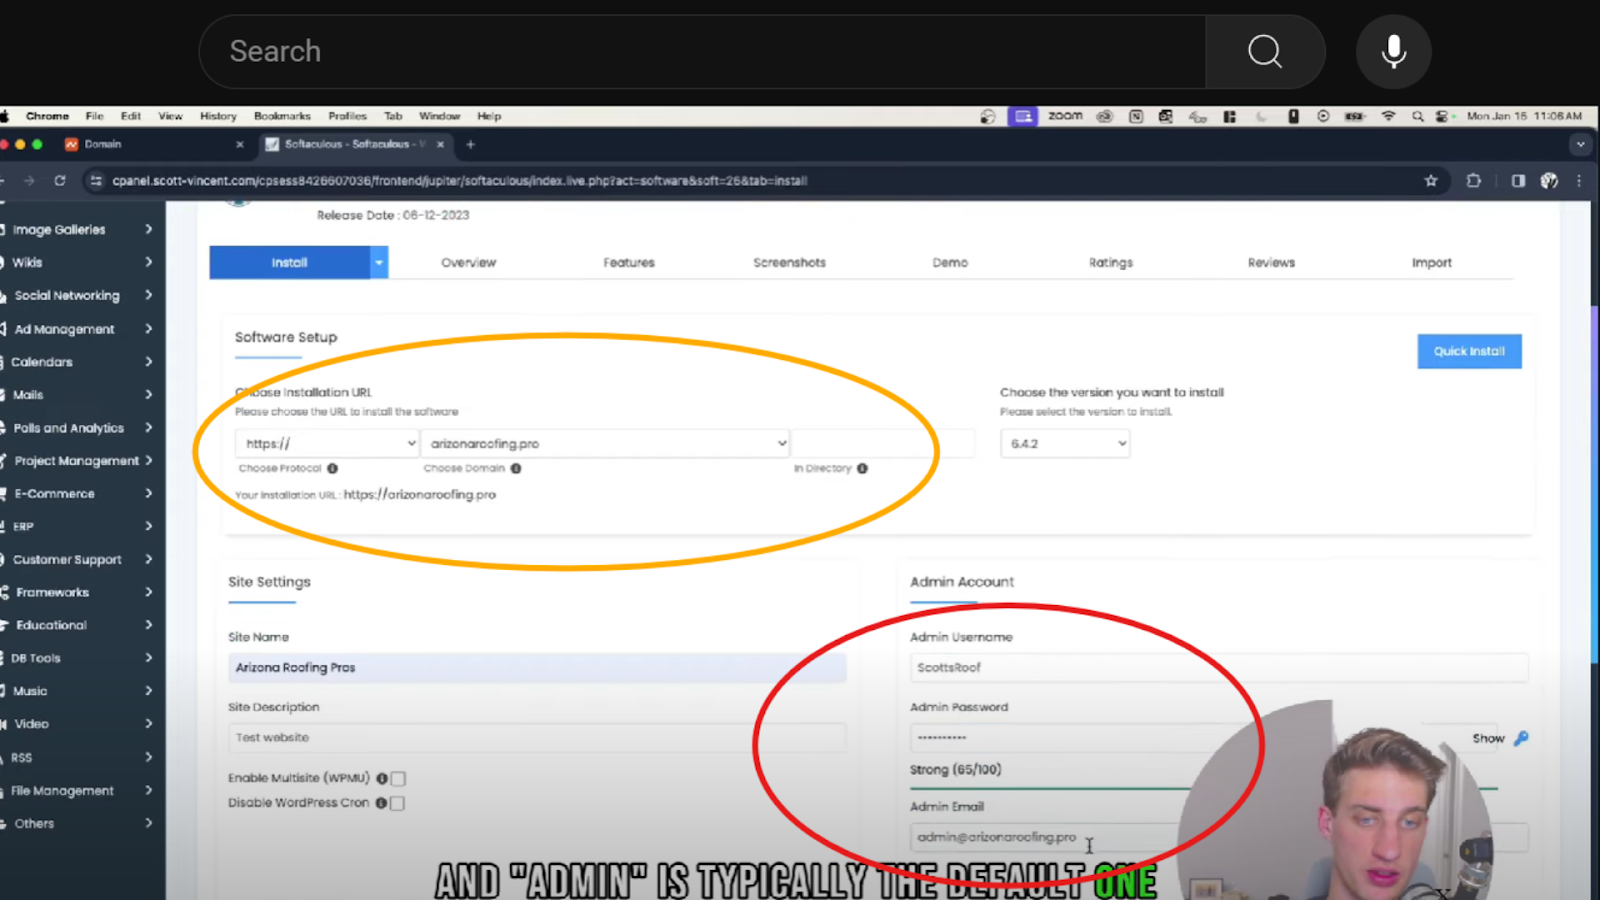
Task: Click Show next to Admin Password
Action: tap(1488, 738)
